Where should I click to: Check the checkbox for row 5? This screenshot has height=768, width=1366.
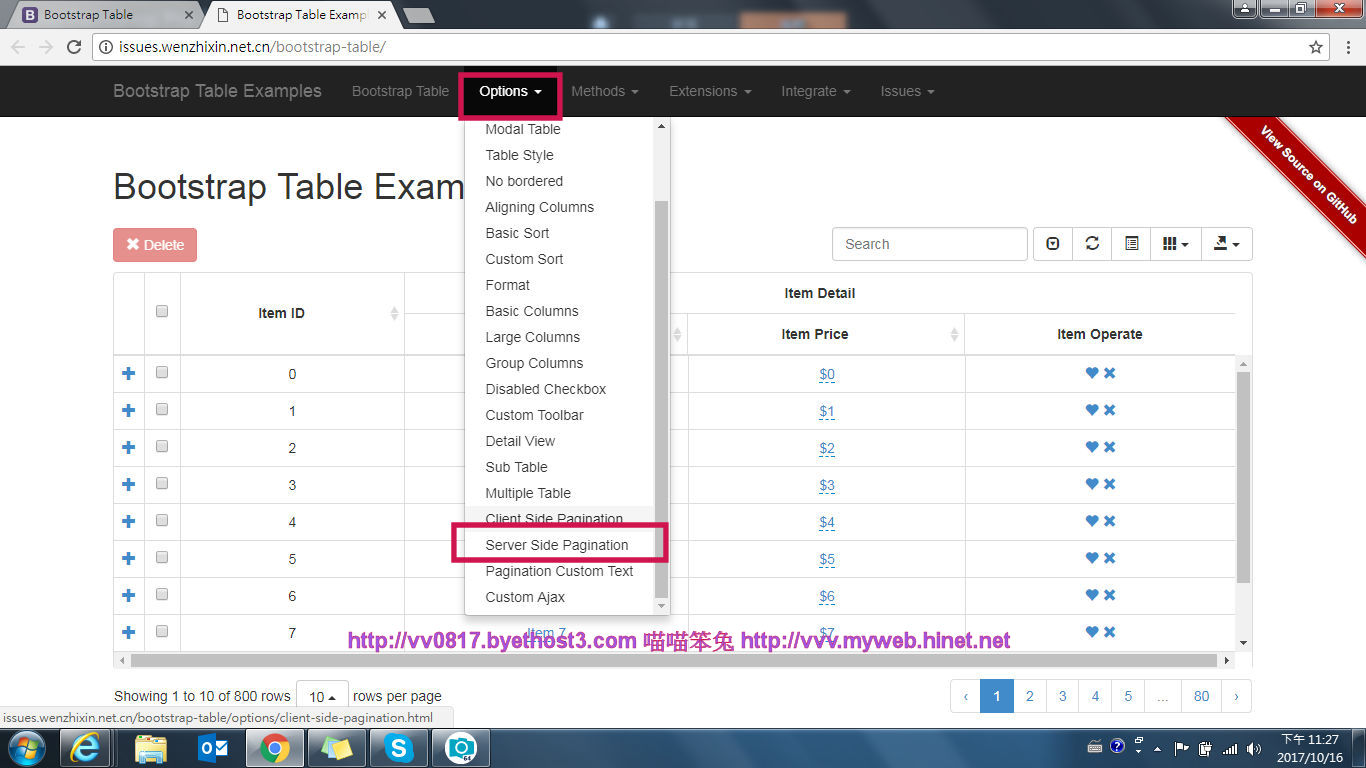click(162, 557)
